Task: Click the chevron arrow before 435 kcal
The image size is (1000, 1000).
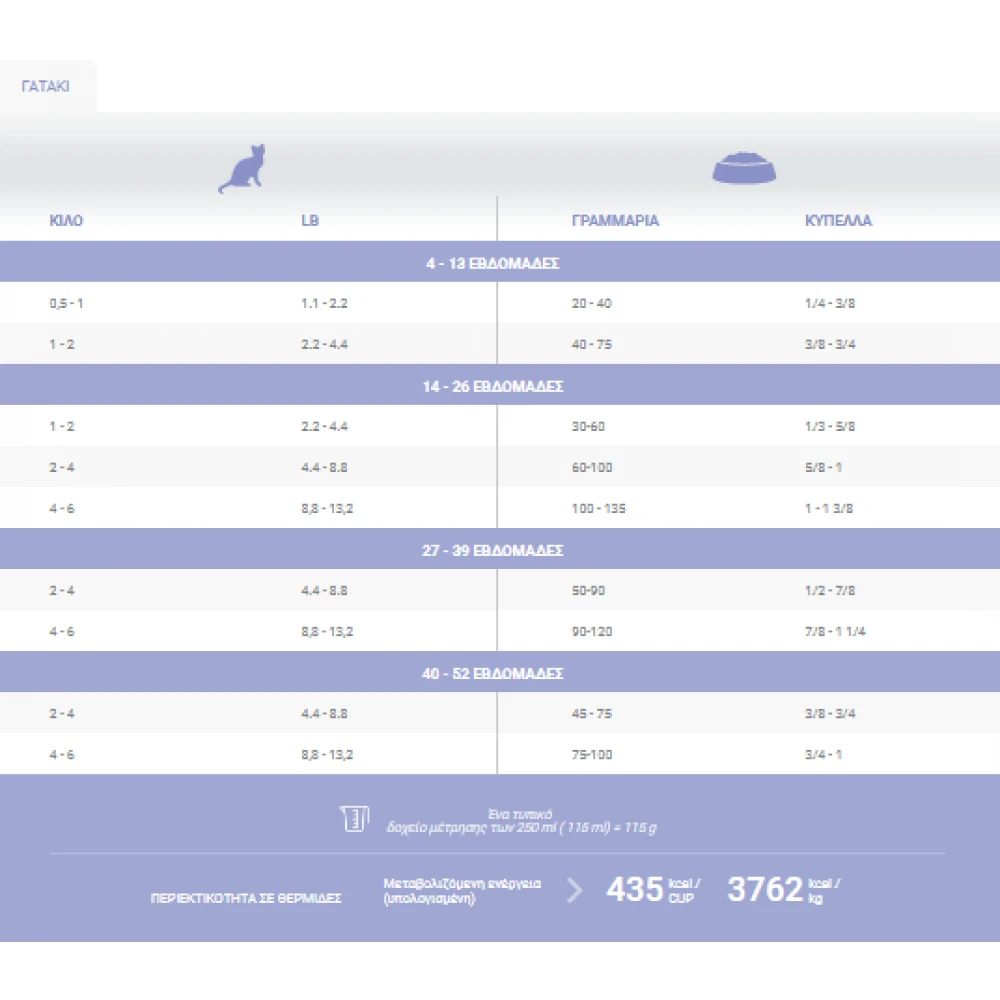Action: point(575,890)
